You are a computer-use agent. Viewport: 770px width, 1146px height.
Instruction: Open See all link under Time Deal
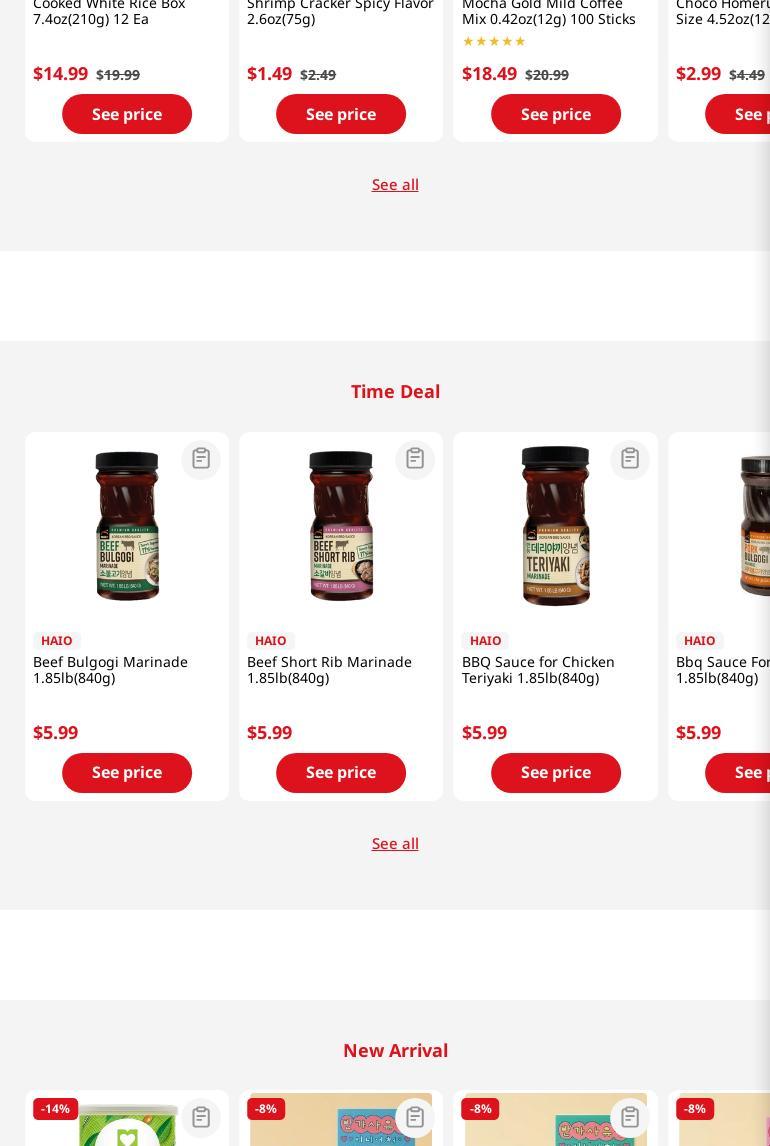[395, 843]
